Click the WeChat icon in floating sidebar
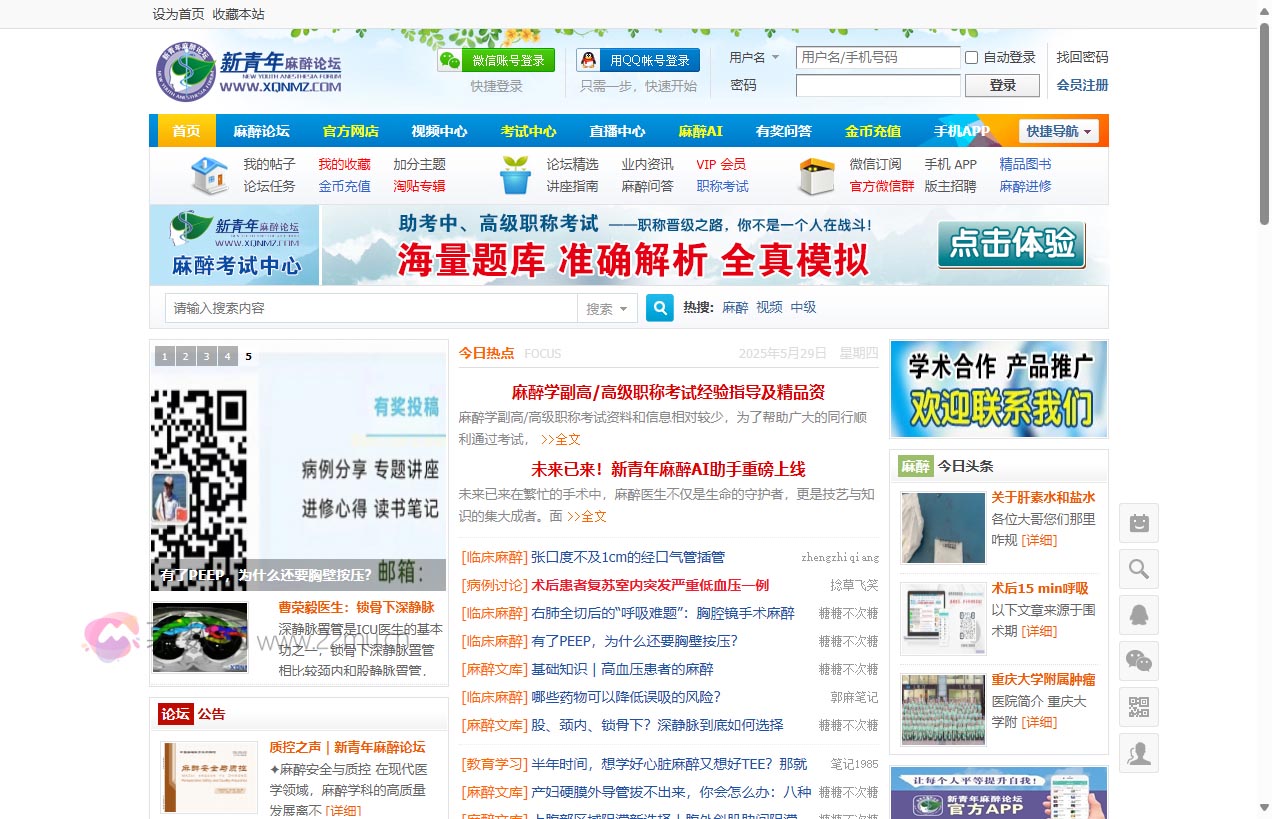The image size is (1272, 819). coord(1138,661)
